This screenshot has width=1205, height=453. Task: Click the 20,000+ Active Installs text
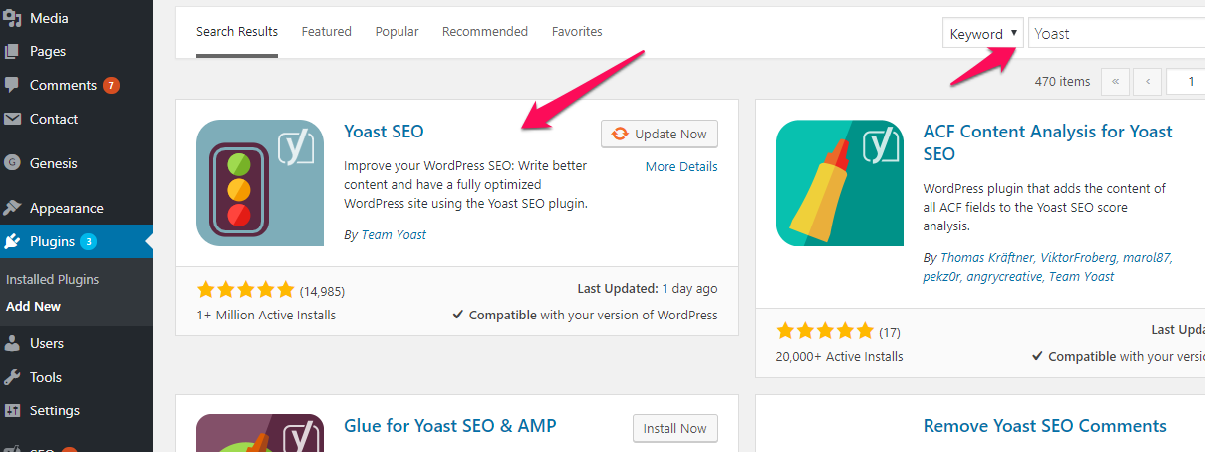[839, 356]
